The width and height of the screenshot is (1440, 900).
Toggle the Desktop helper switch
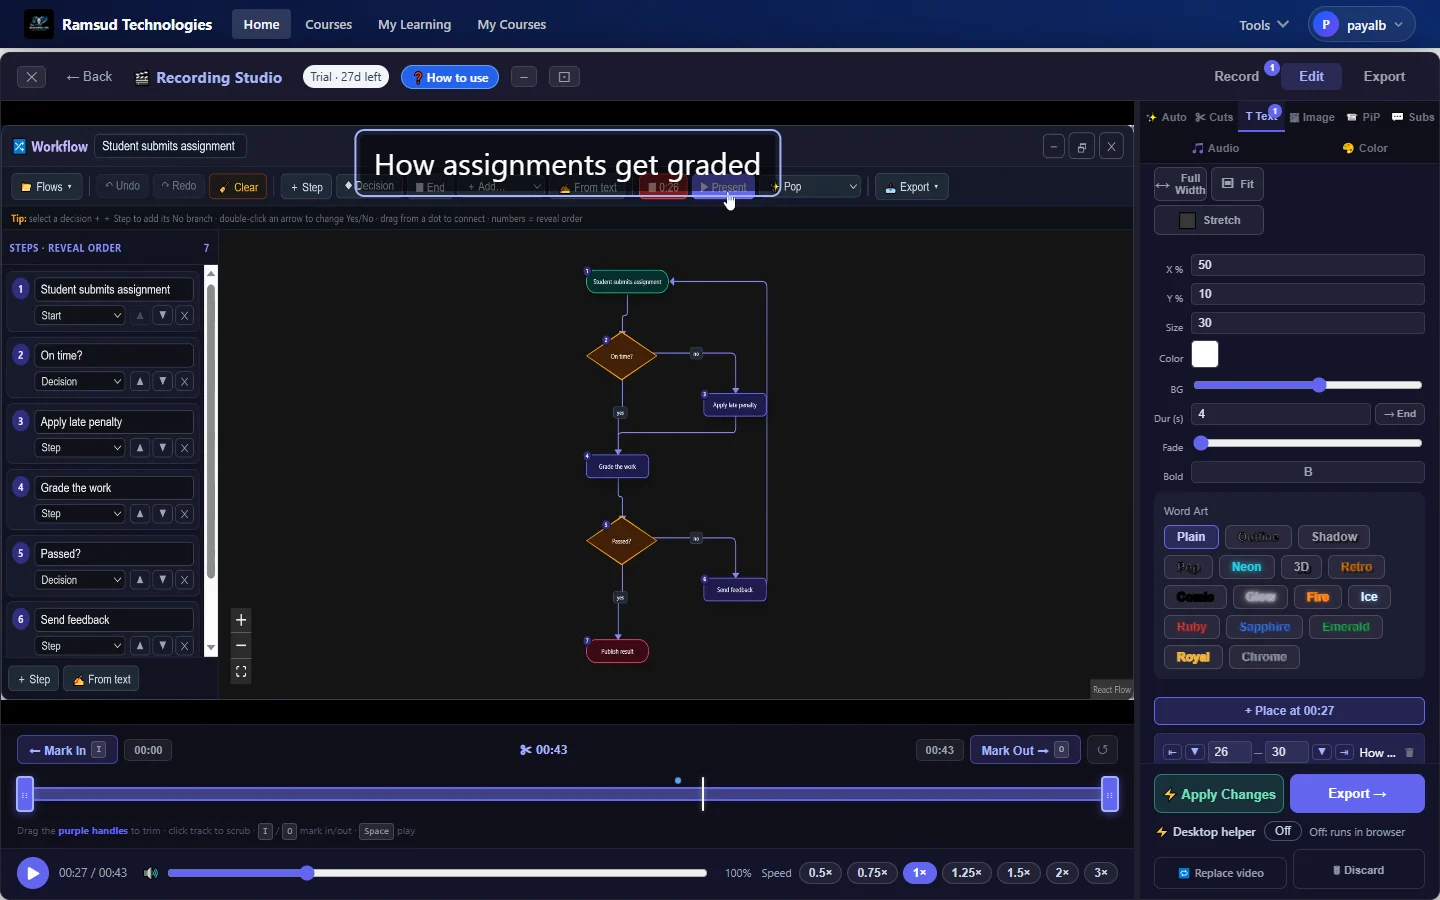coord(1283,831)
